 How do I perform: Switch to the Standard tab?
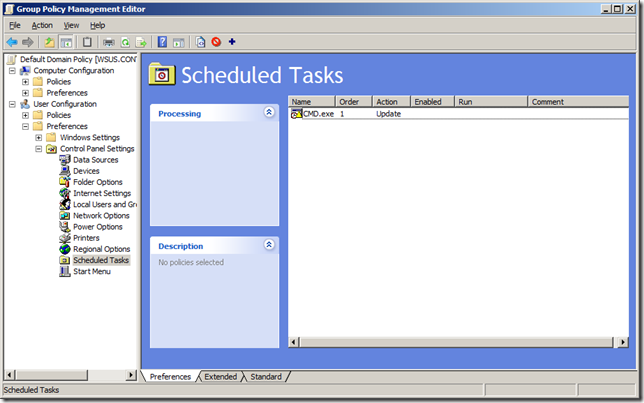(x=266, y=377)
